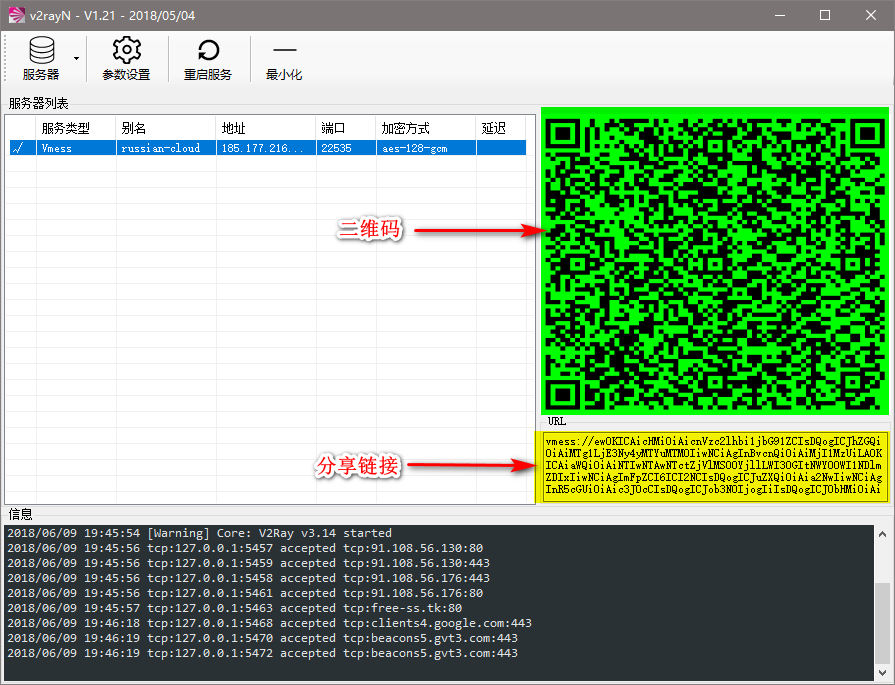Click log scrollbar up arrow

coord(882,535)
